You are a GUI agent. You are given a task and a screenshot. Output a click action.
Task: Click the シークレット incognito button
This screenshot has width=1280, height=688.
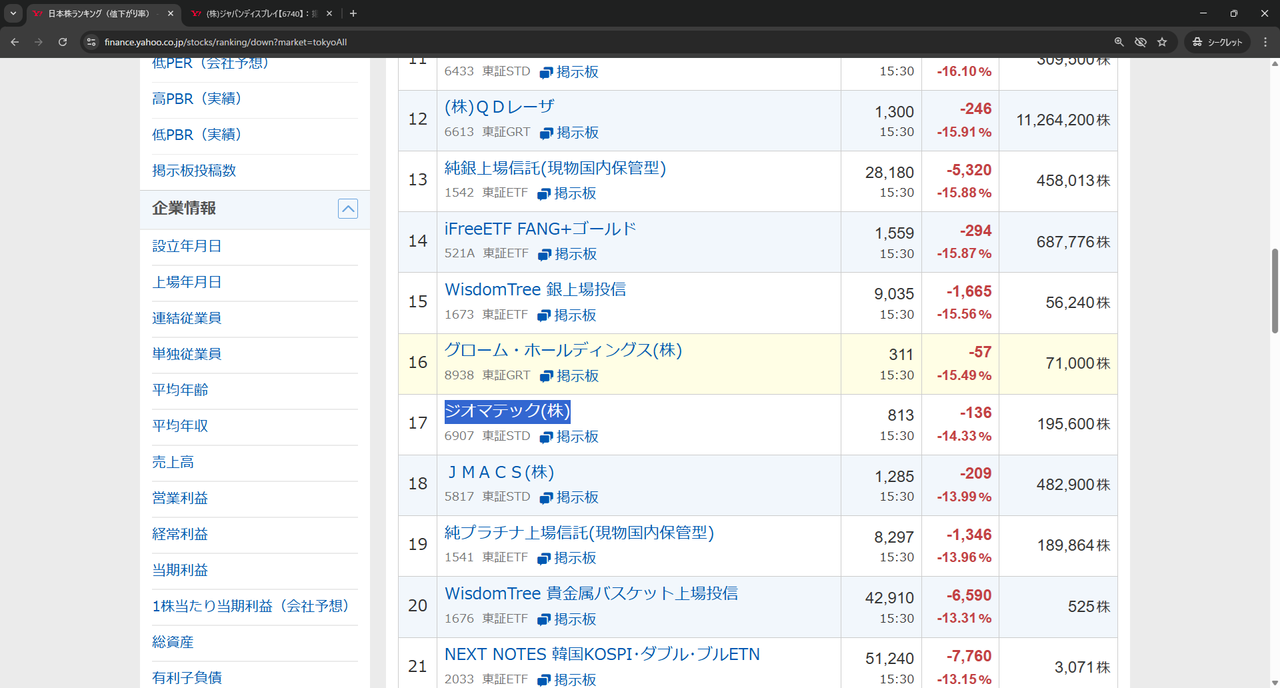click(1217, 42)
